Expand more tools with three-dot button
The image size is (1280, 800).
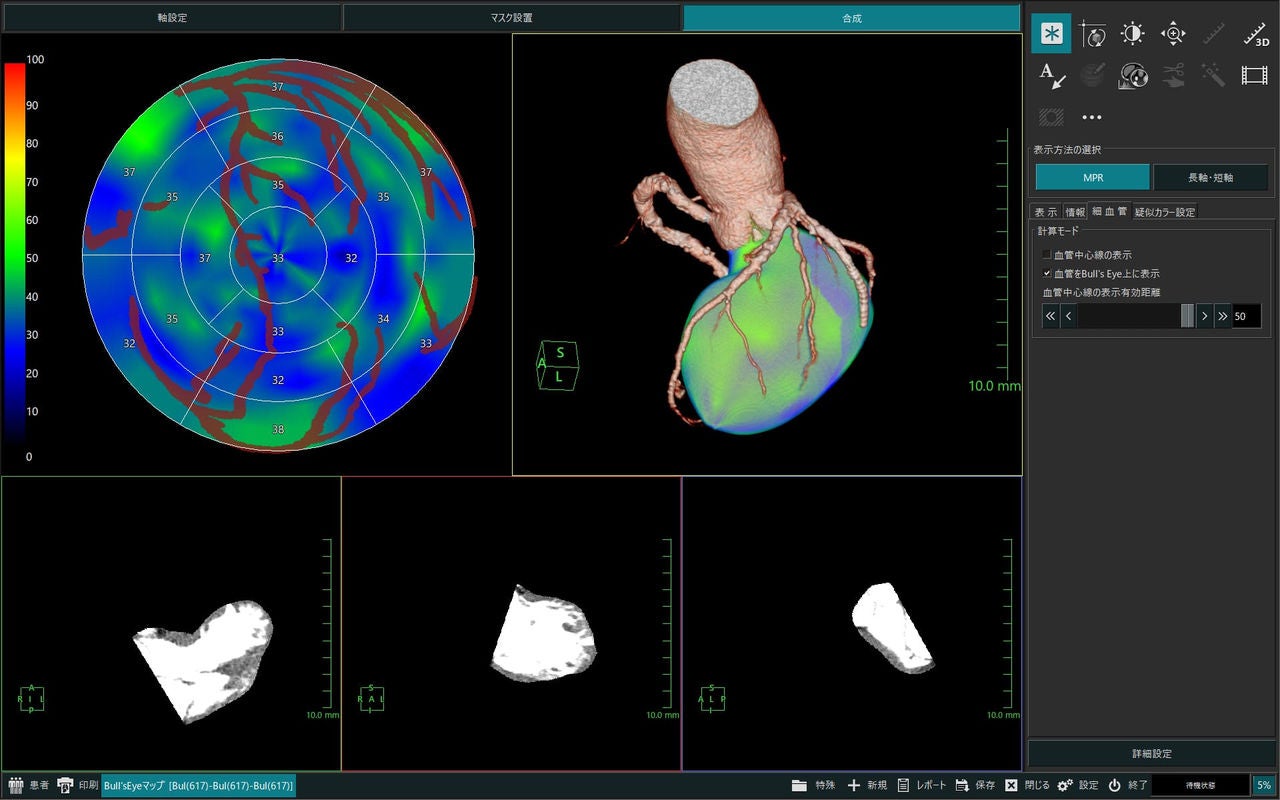coord(1092,117)
